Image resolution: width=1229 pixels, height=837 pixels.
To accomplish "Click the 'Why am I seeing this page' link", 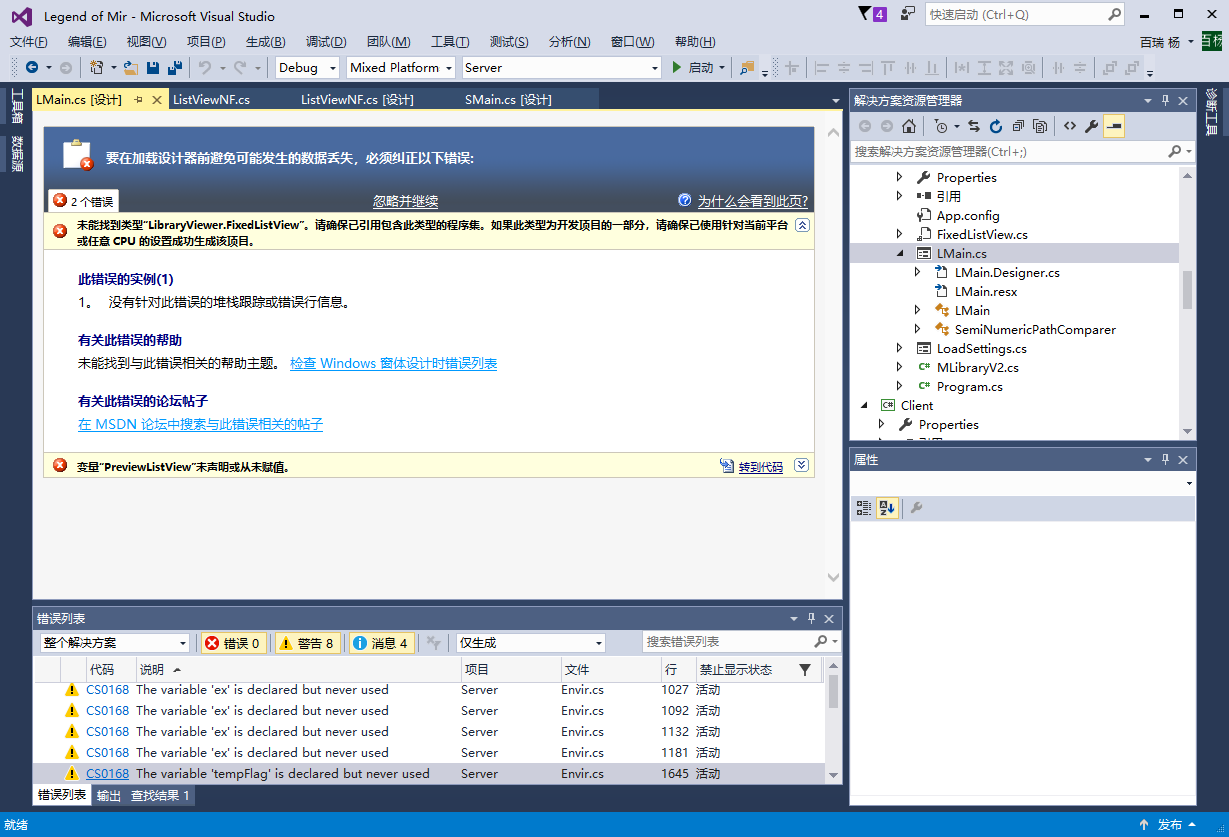I will (753, 201).
